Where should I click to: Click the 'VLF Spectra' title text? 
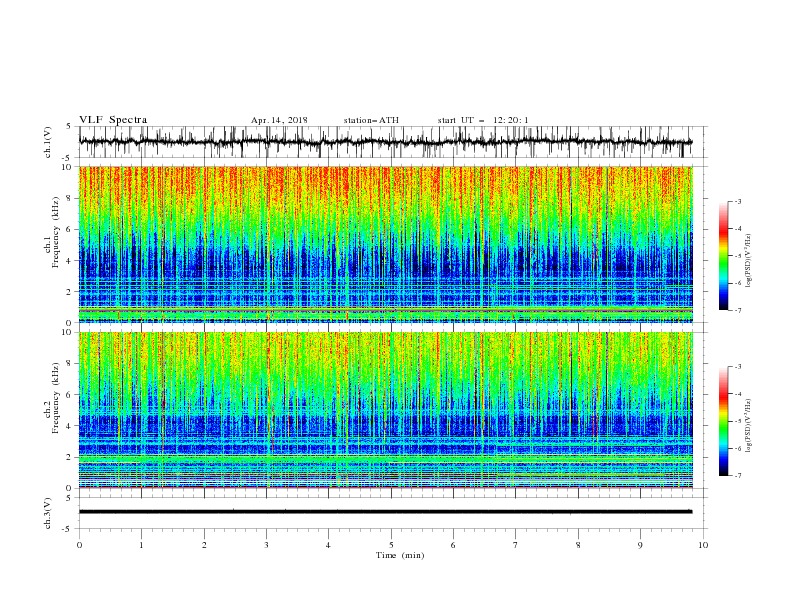pyautogui.click(x=113, y=120)
